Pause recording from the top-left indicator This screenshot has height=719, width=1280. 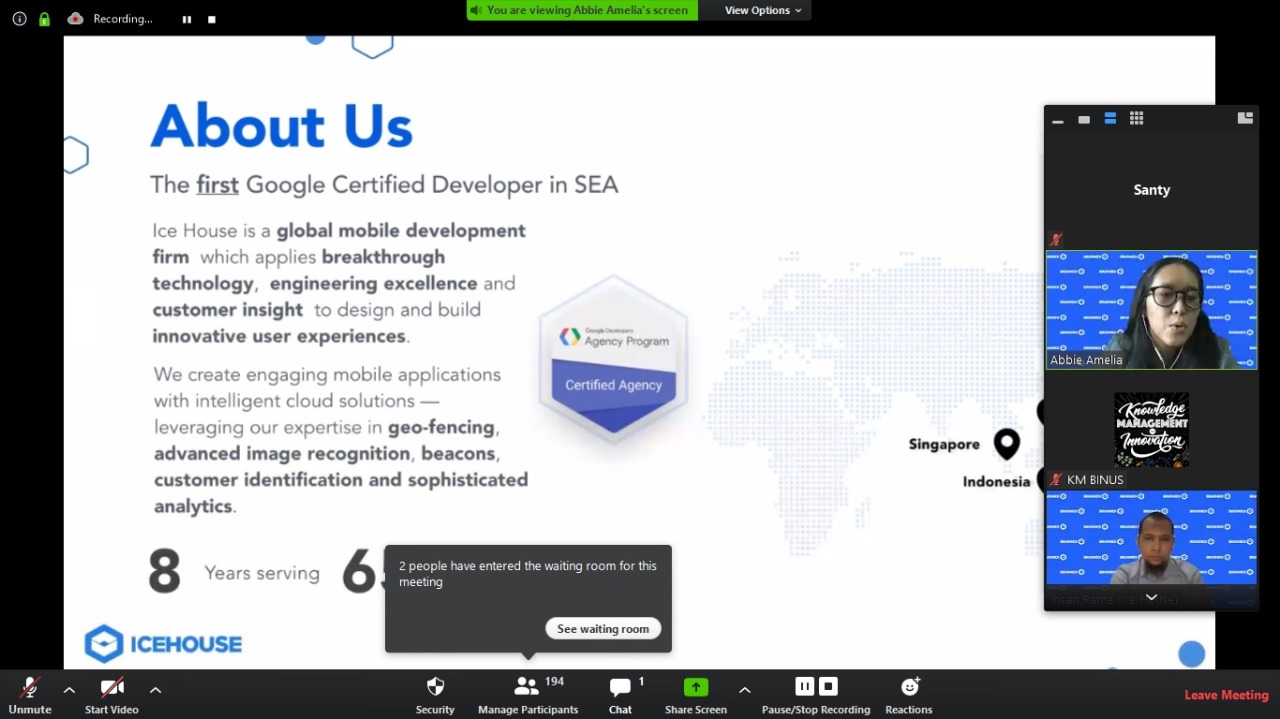pyautogui.click(x=187, y=19)
